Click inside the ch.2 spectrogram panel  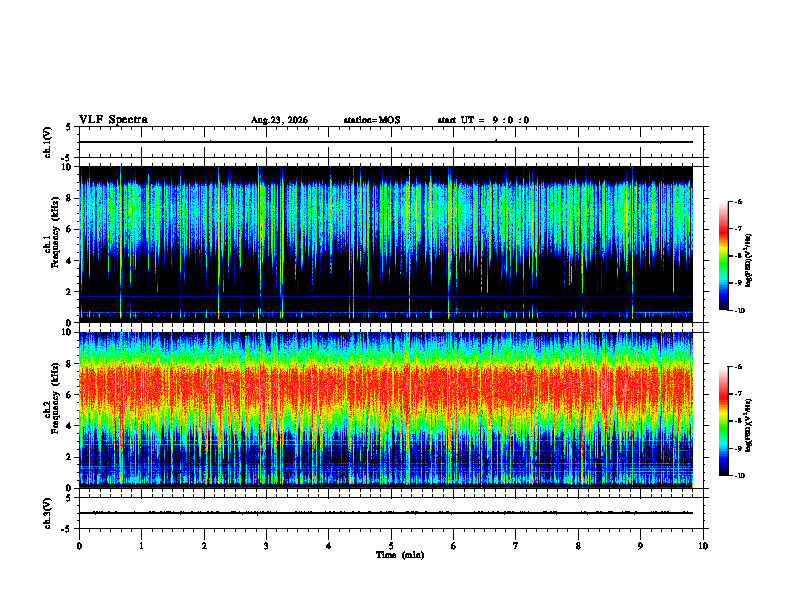click(386, 410)
